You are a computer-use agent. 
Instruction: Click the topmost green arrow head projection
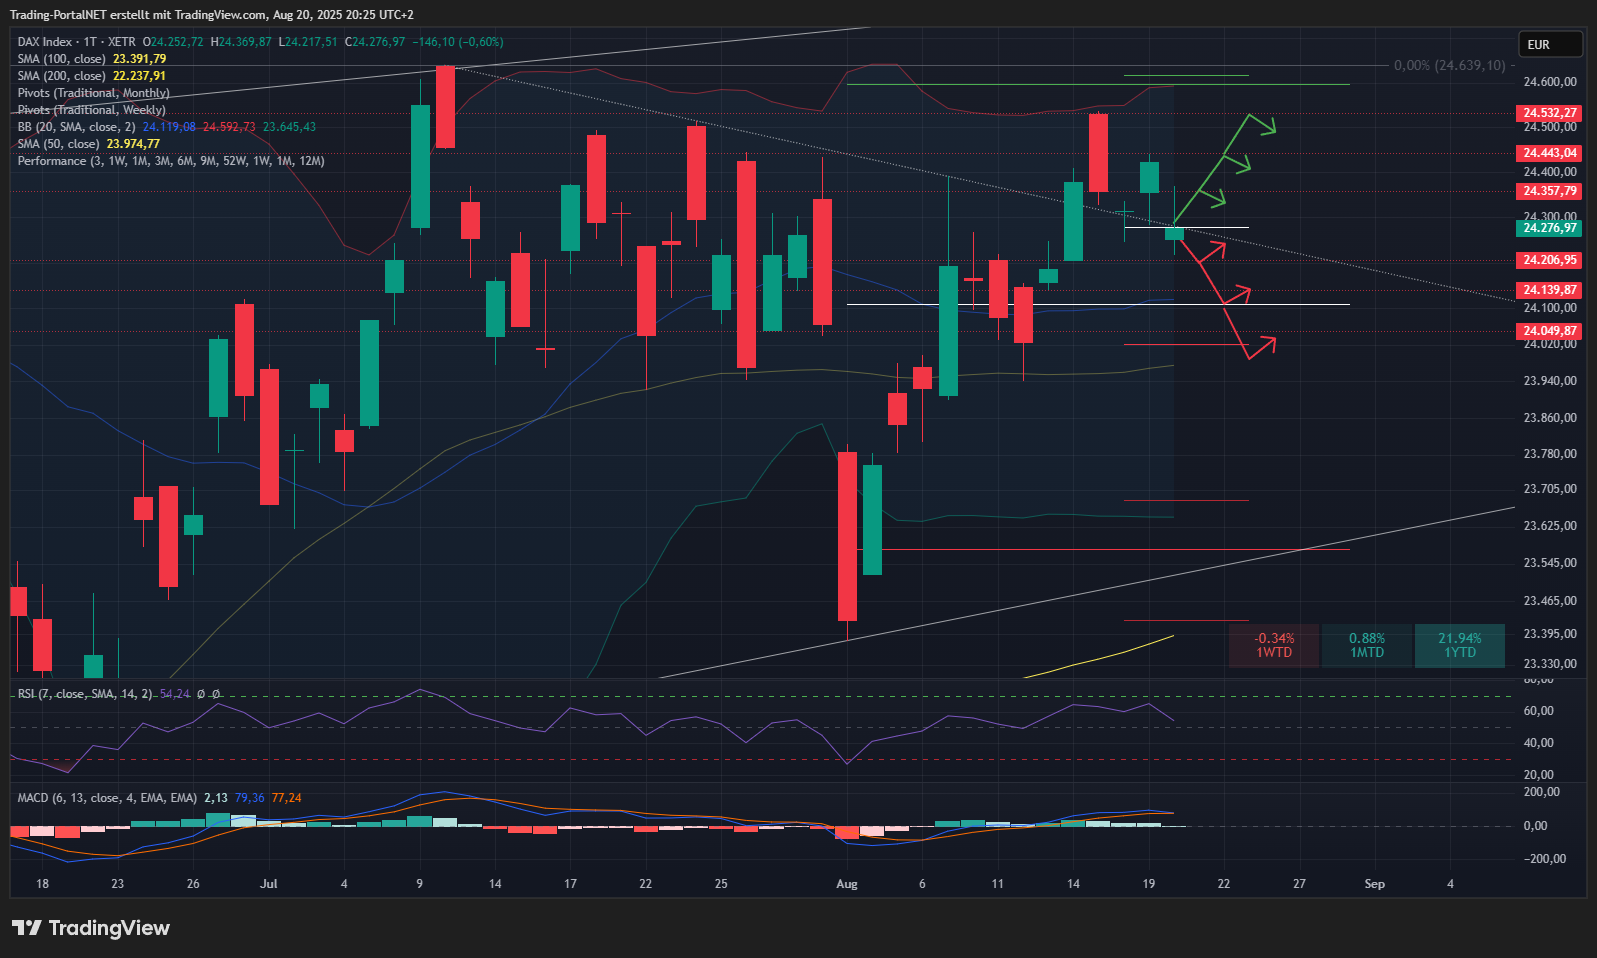[x=1266, y=127]
